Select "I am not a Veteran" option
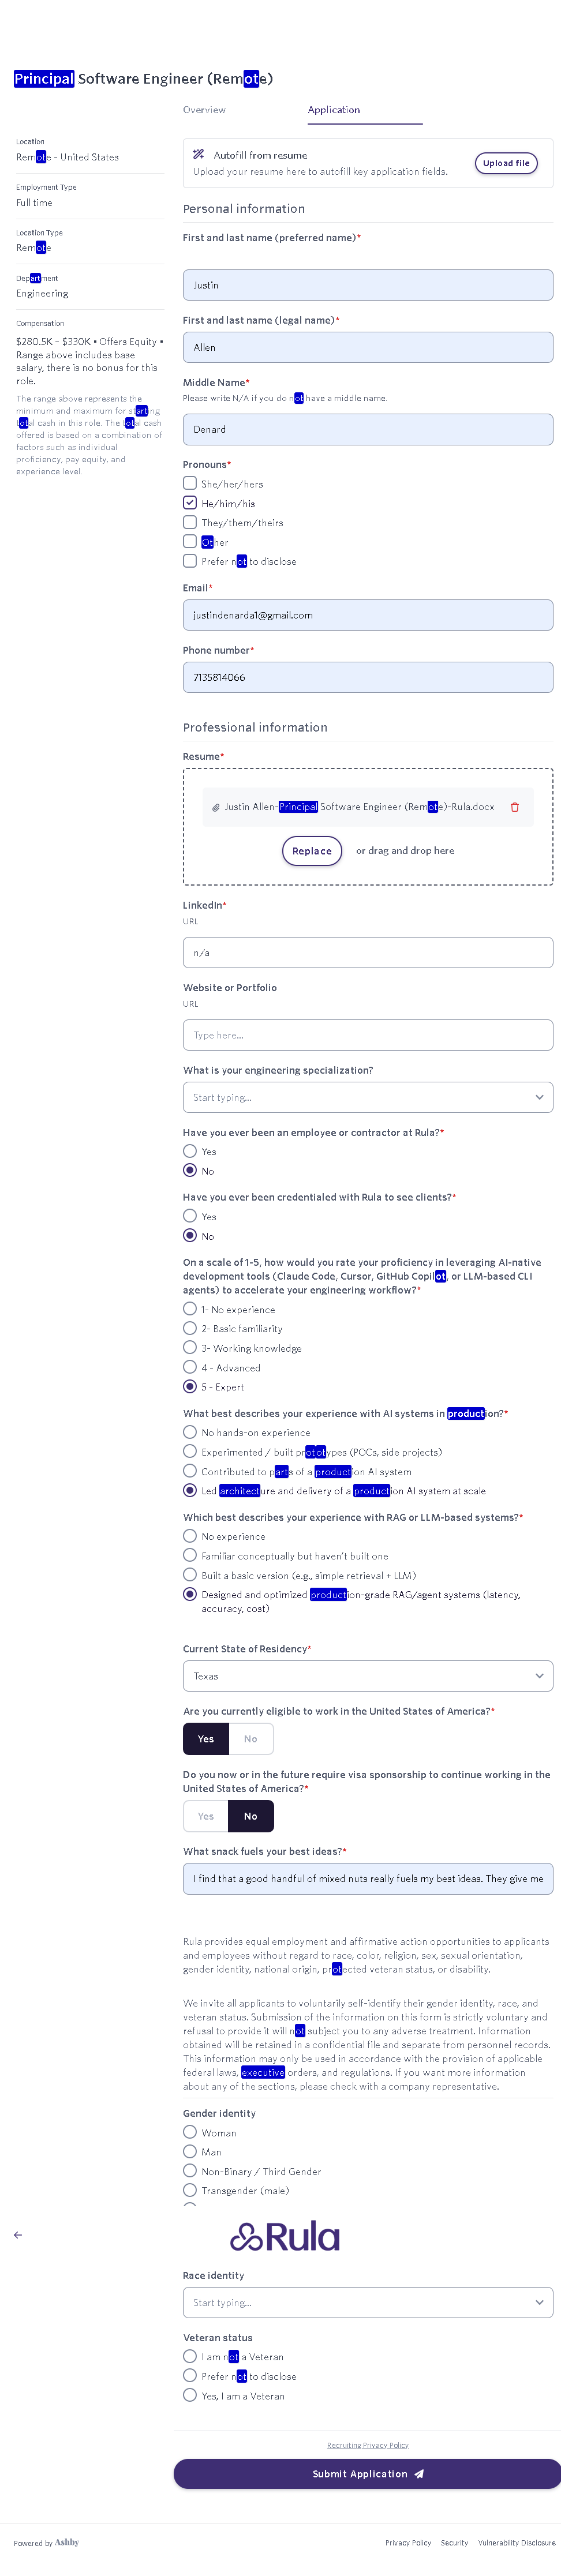This screenshot has height=2576, width=561. [190, 2356]
